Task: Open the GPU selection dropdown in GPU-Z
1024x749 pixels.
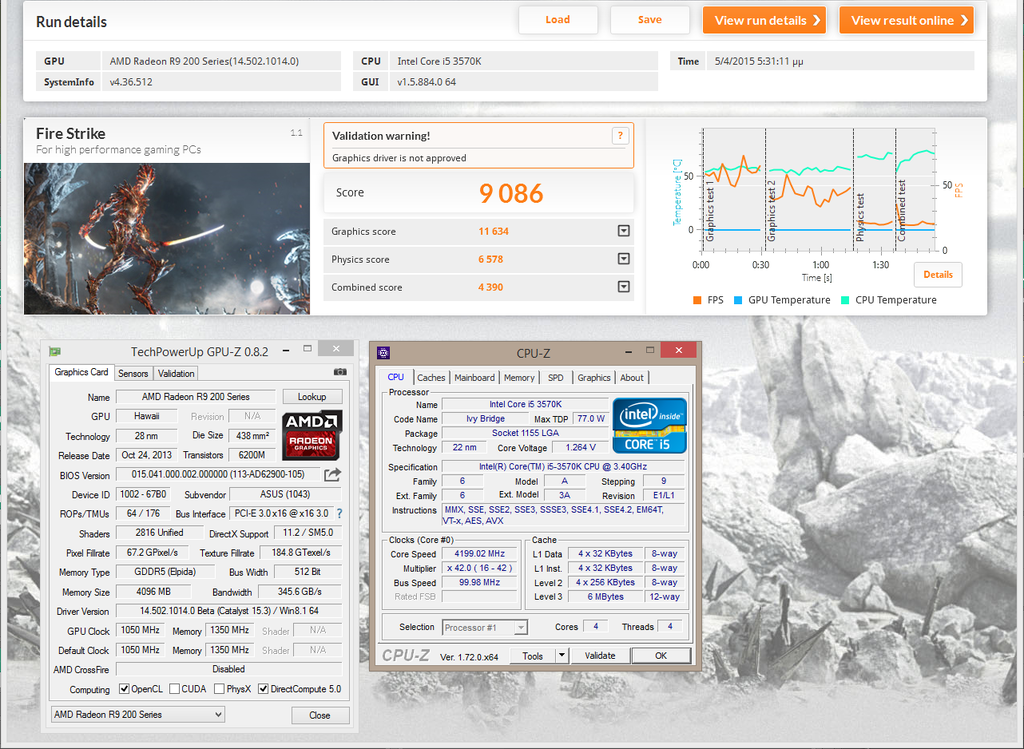Action: (138, 715)
